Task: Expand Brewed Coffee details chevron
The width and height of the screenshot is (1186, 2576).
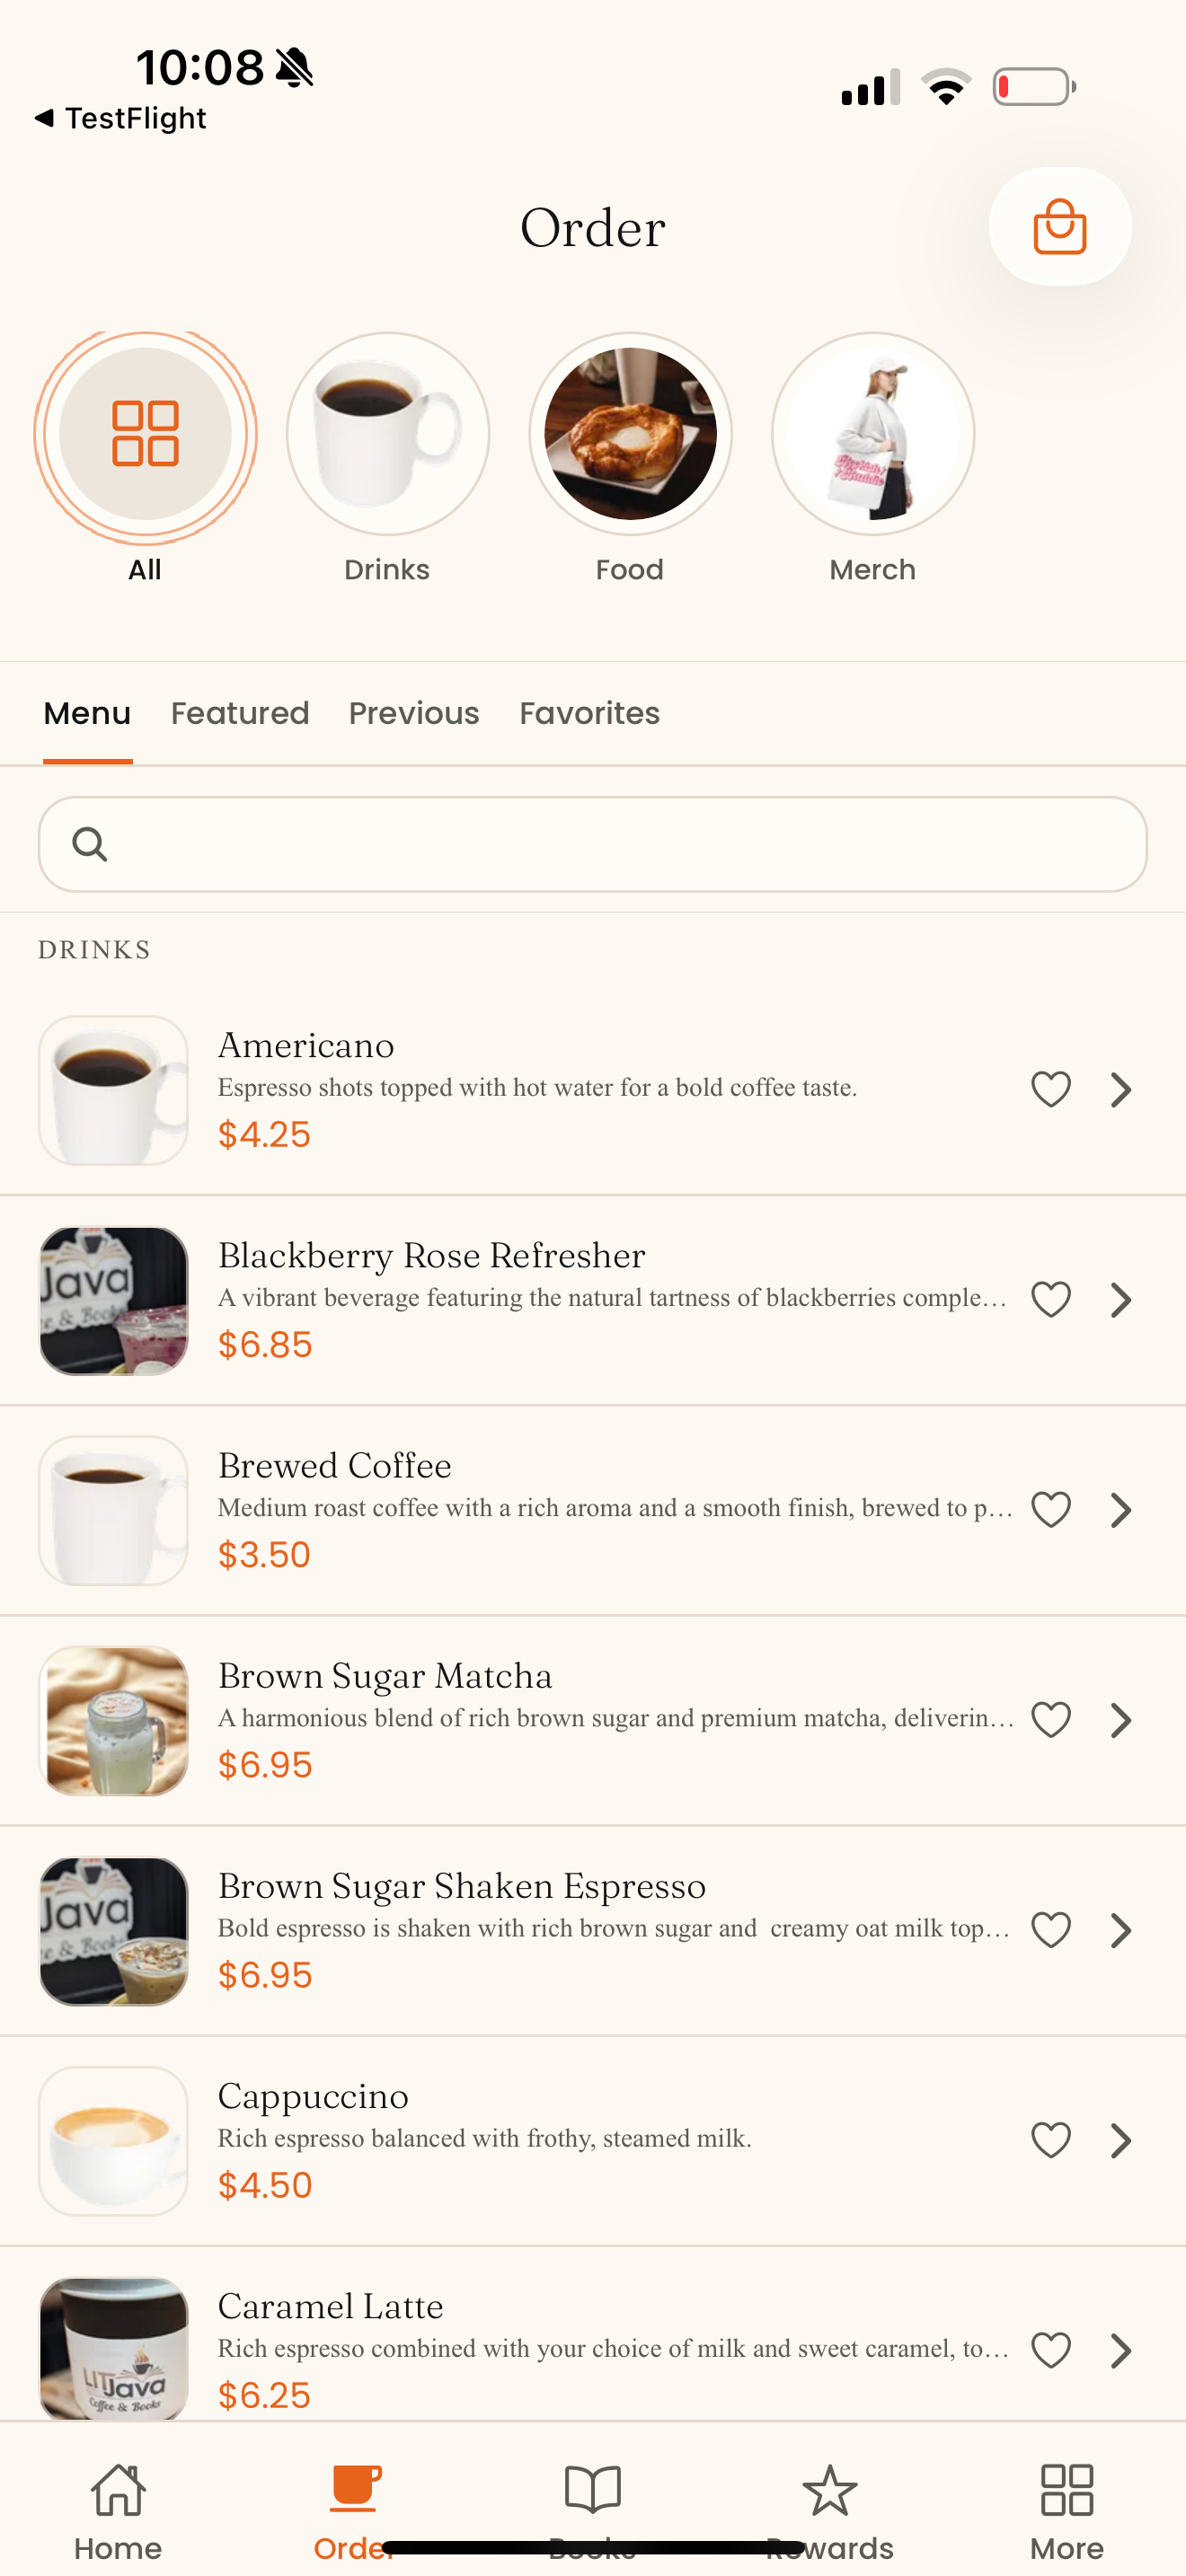Action: click(x=1121, y=1510)
